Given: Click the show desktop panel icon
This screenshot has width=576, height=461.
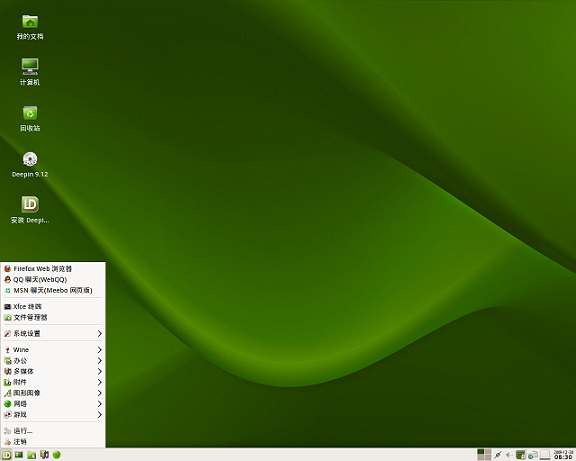Looking at the screenshot, I should [19, 455].
